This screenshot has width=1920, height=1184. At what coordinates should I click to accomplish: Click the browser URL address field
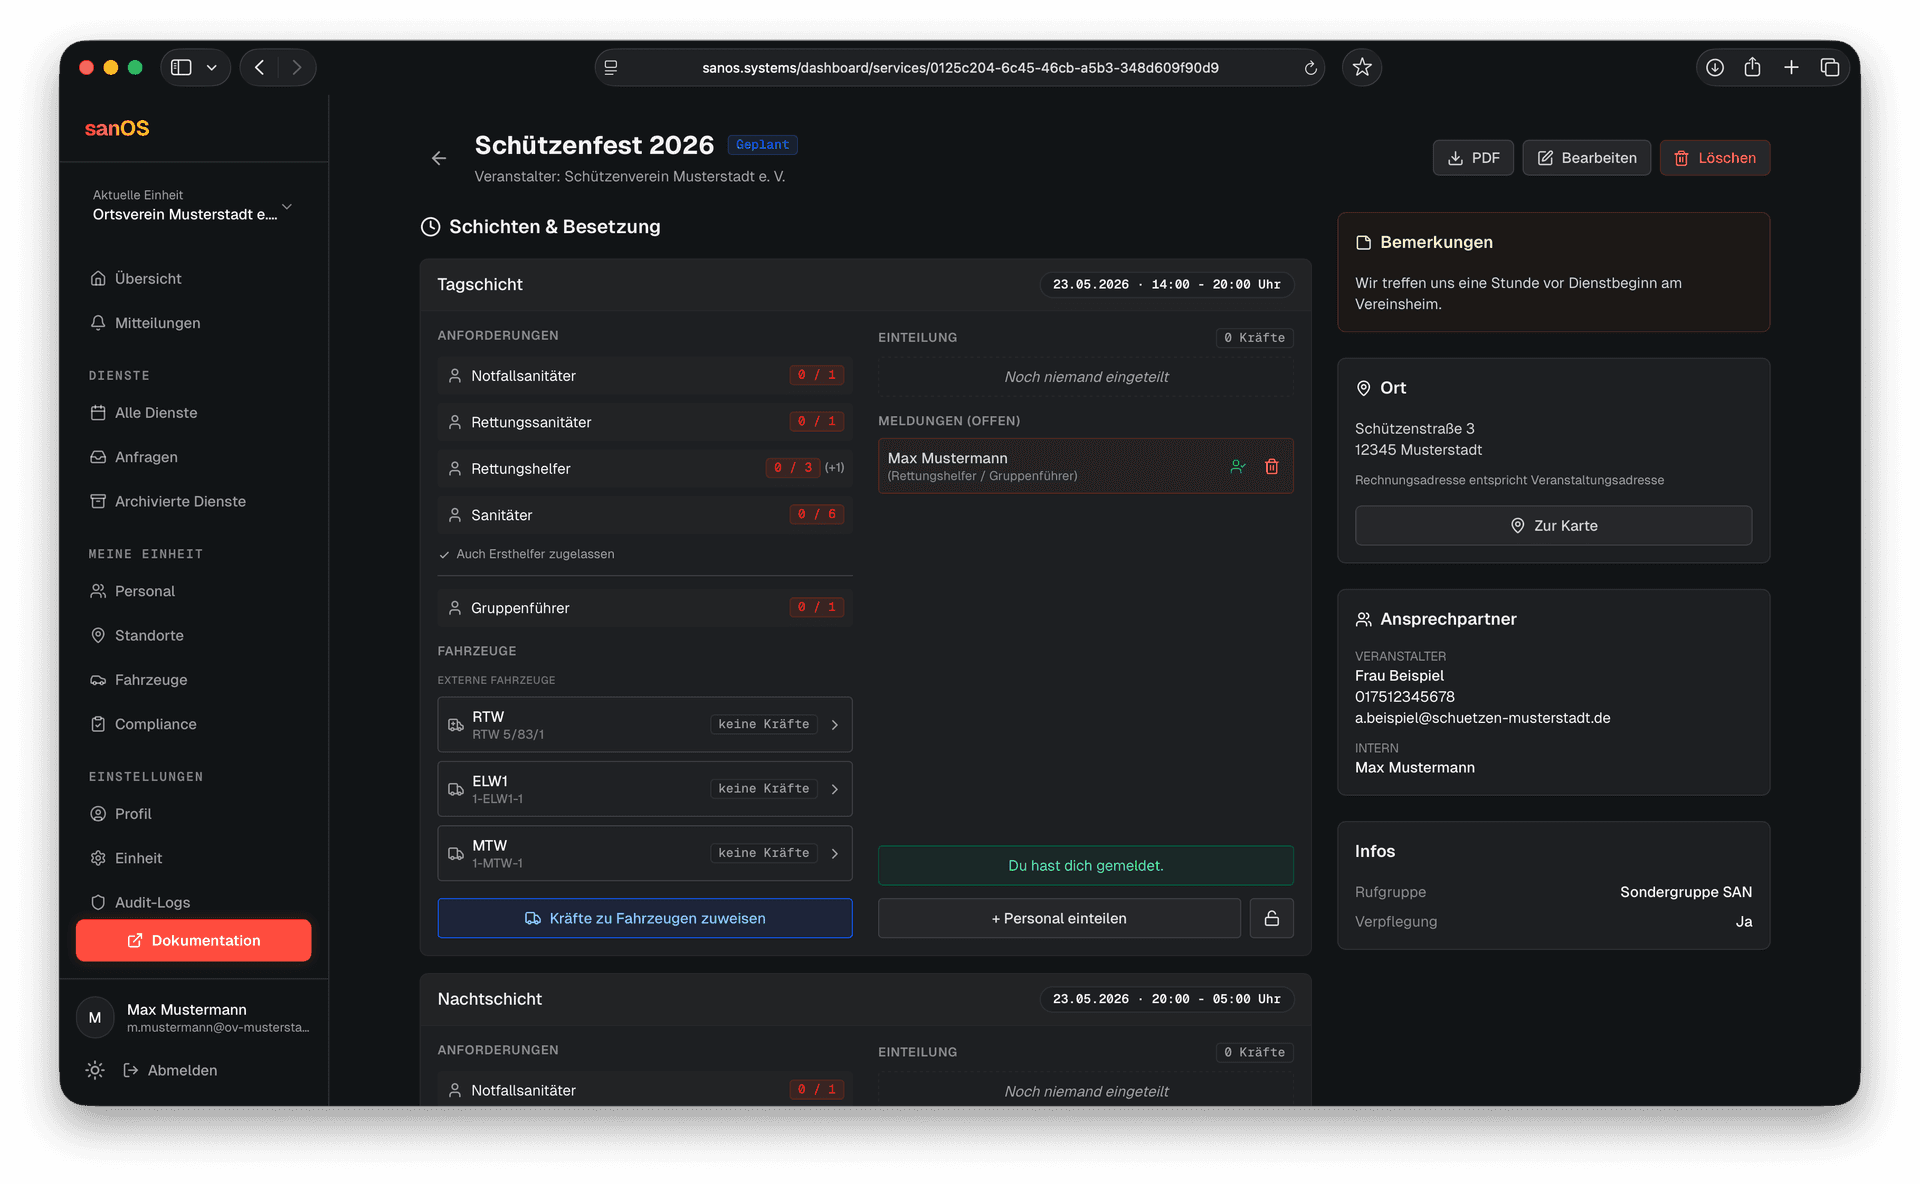point(960,68)
